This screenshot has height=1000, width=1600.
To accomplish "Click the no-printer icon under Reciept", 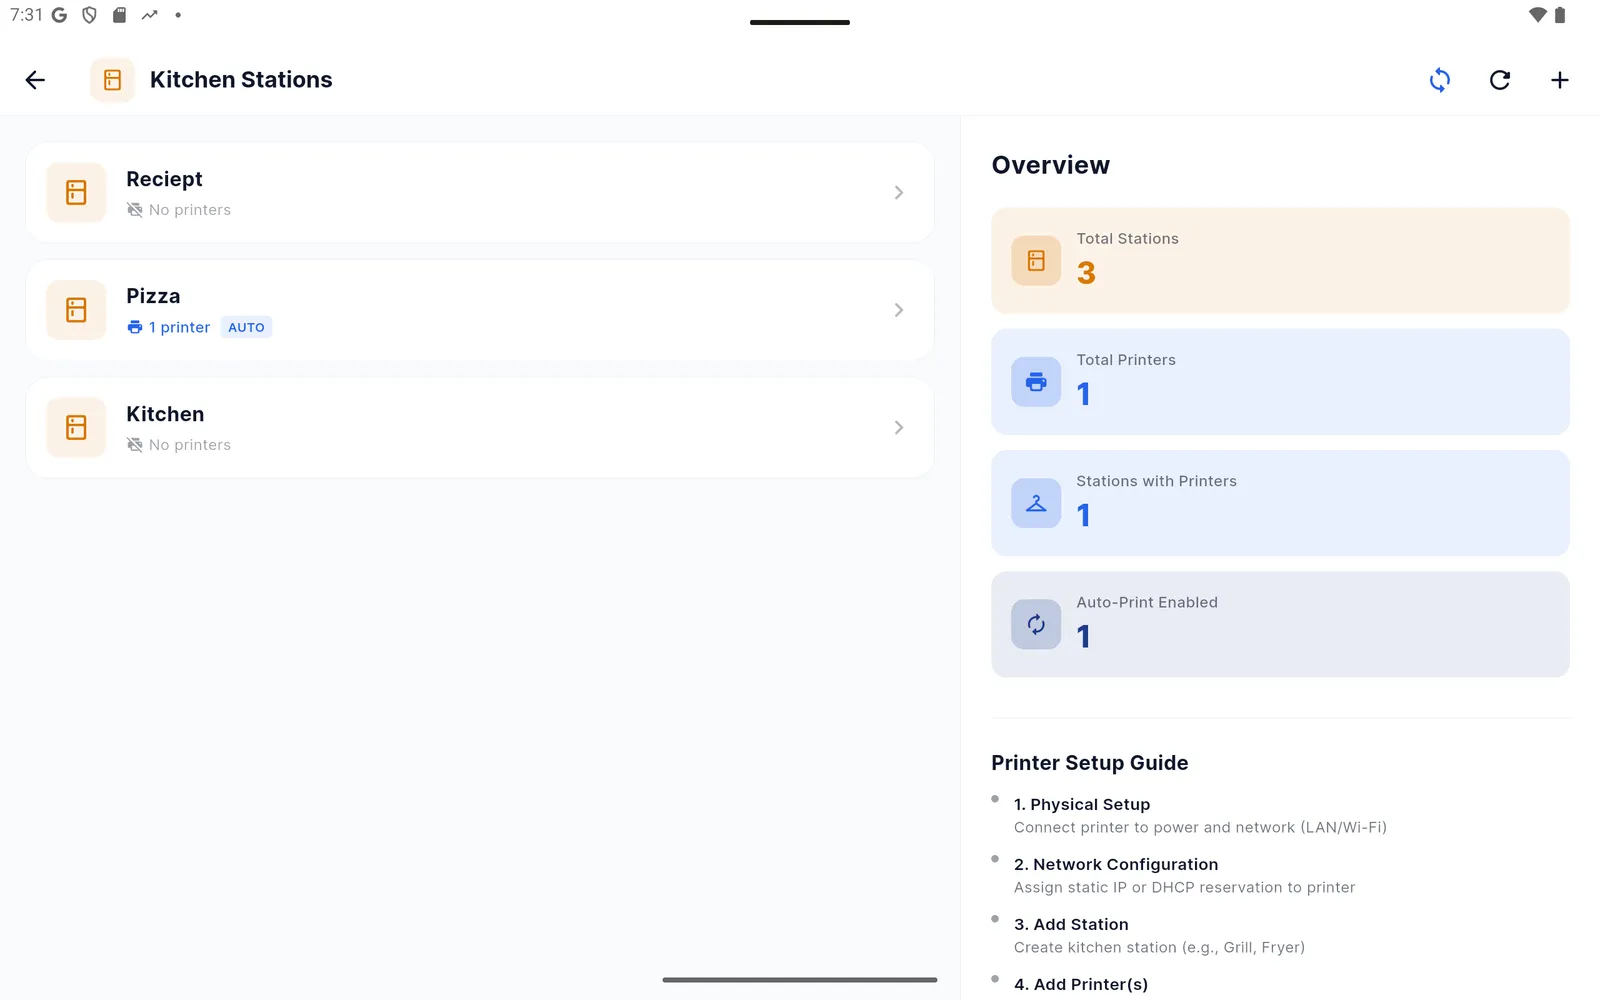I will (135, 210).
